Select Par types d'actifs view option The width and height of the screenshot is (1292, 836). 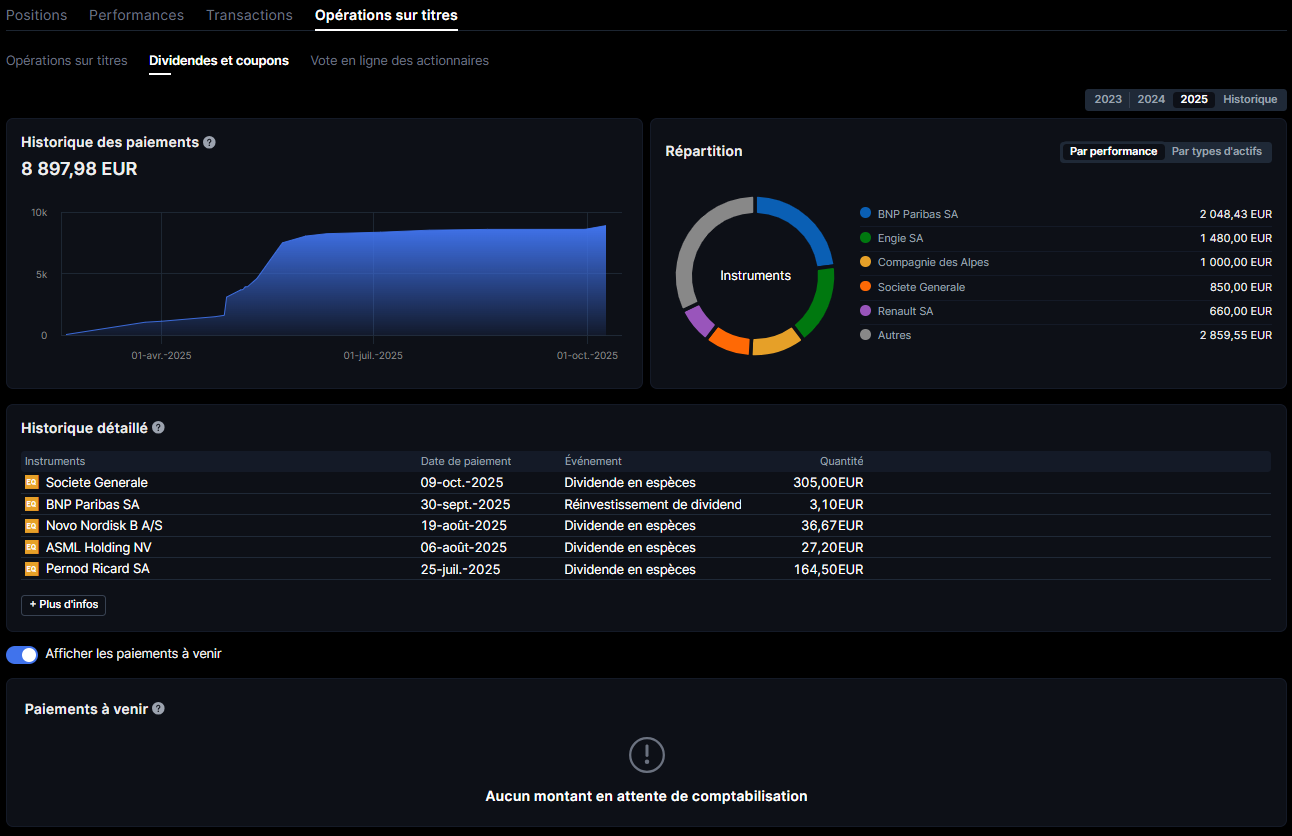coord(1217,152)
